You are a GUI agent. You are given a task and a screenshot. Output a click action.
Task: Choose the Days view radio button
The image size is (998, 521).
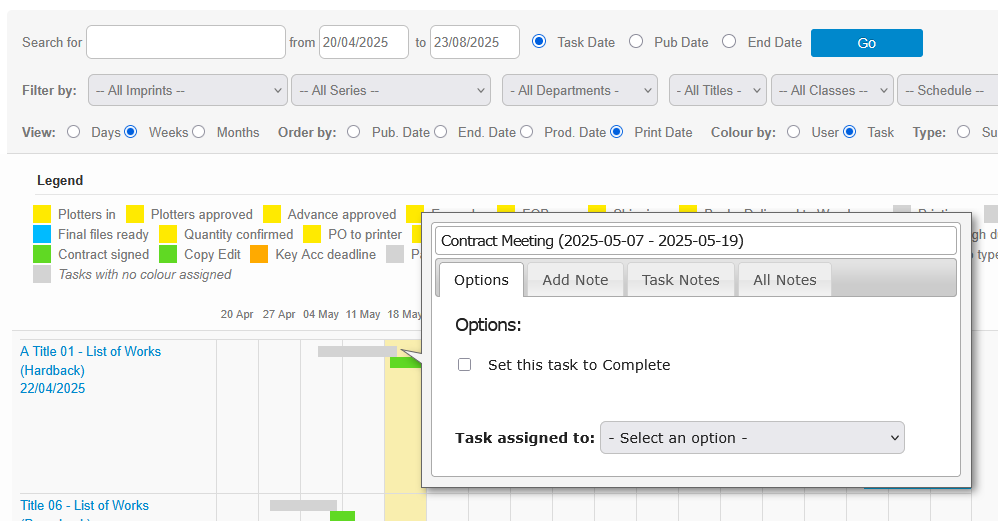tap(74, 132)
